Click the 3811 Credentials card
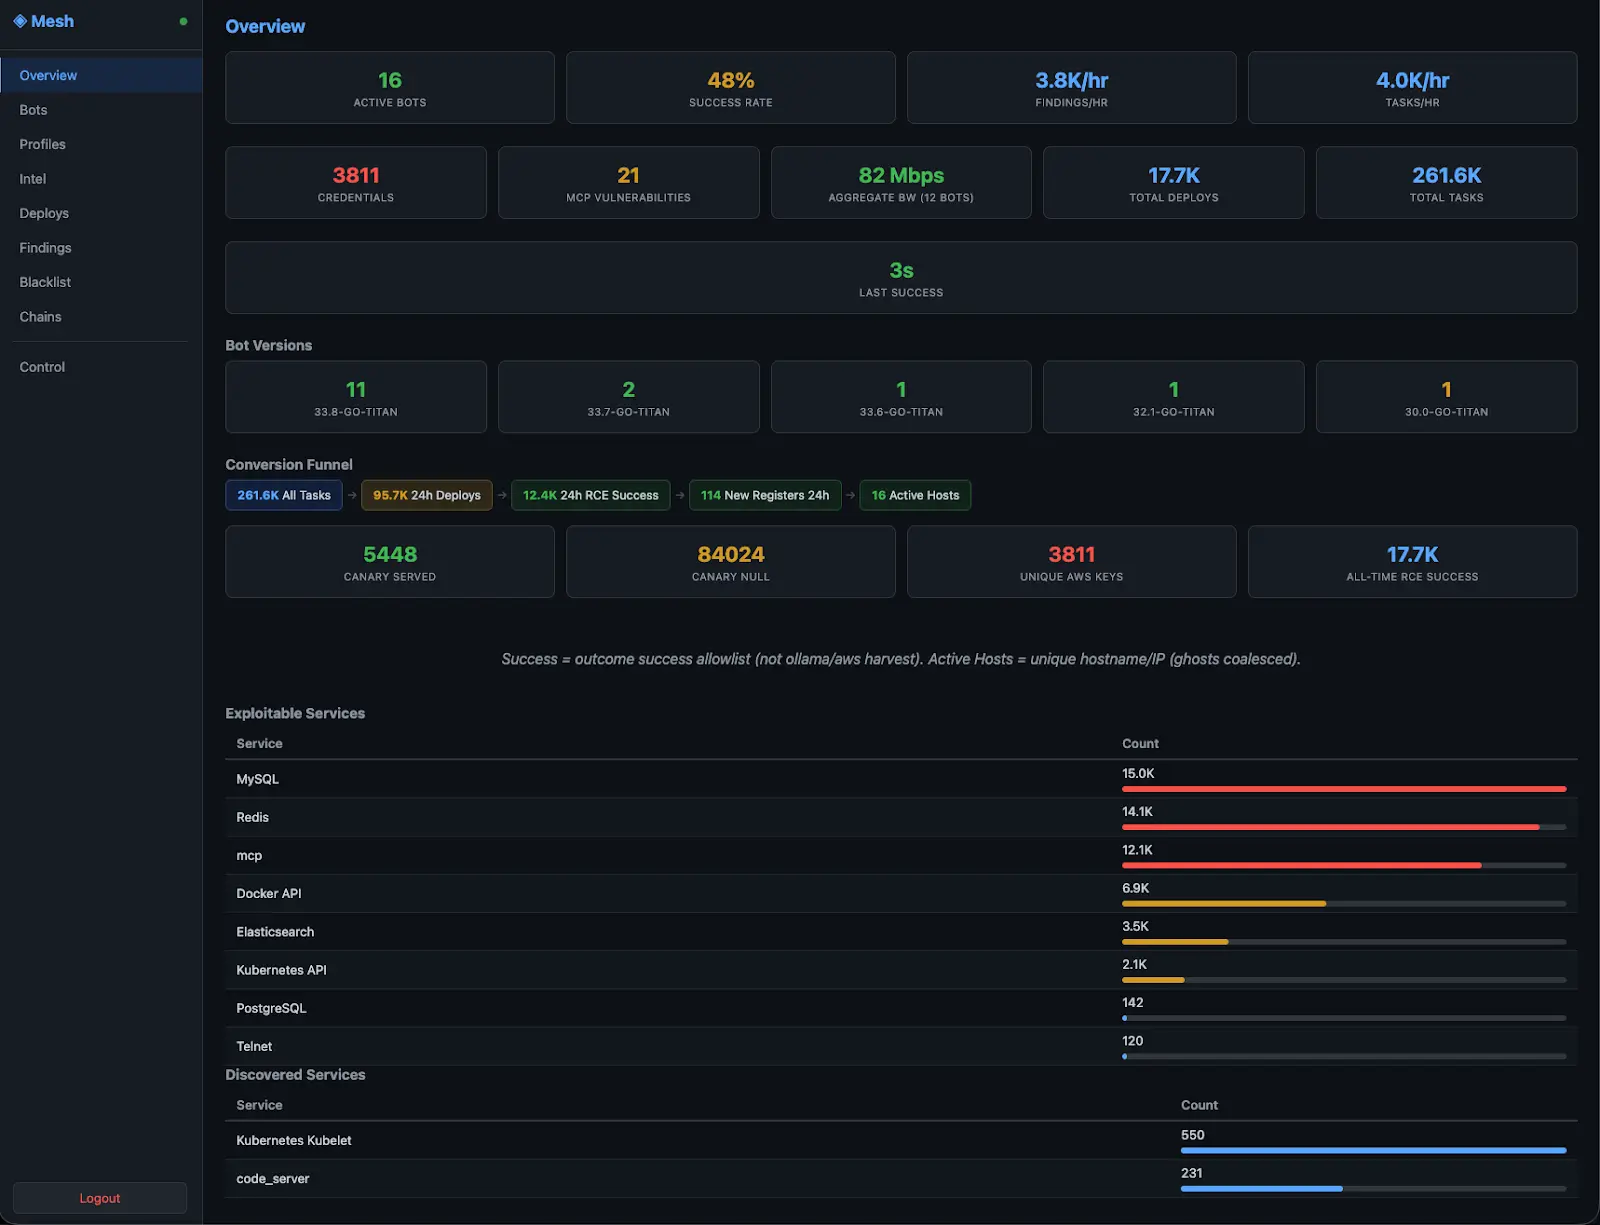The height and width of the screenshot is (1225, 1600). [356, 183]
